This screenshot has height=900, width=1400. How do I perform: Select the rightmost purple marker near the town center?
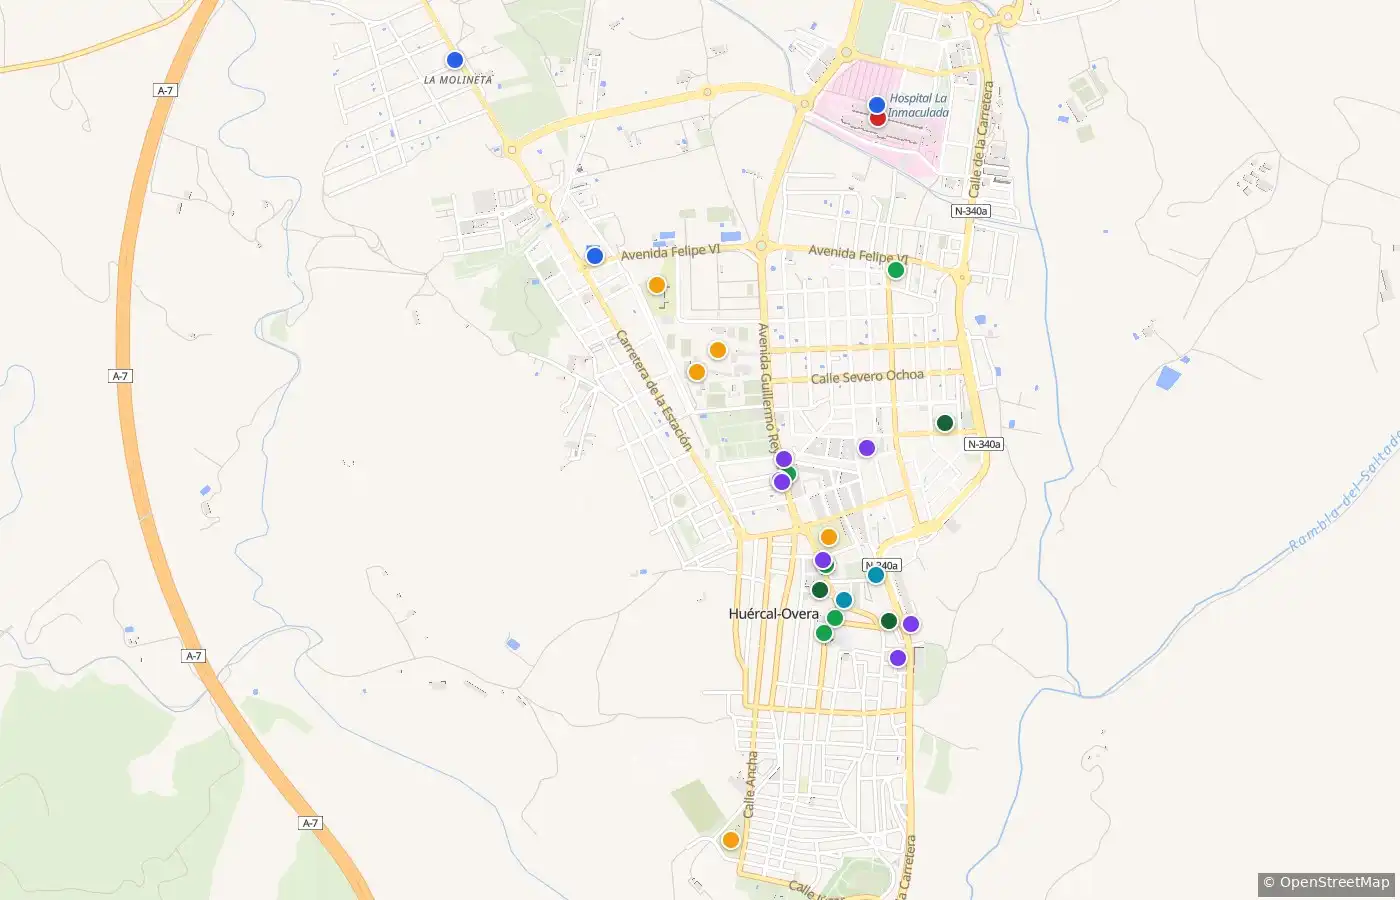(x=911, y=624)
